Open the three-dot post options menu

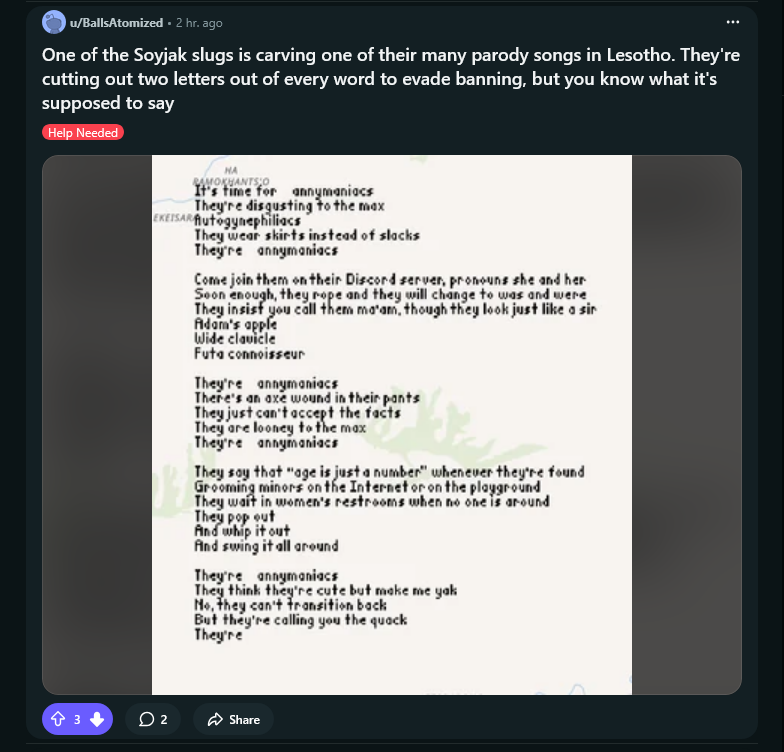(734, 22)
